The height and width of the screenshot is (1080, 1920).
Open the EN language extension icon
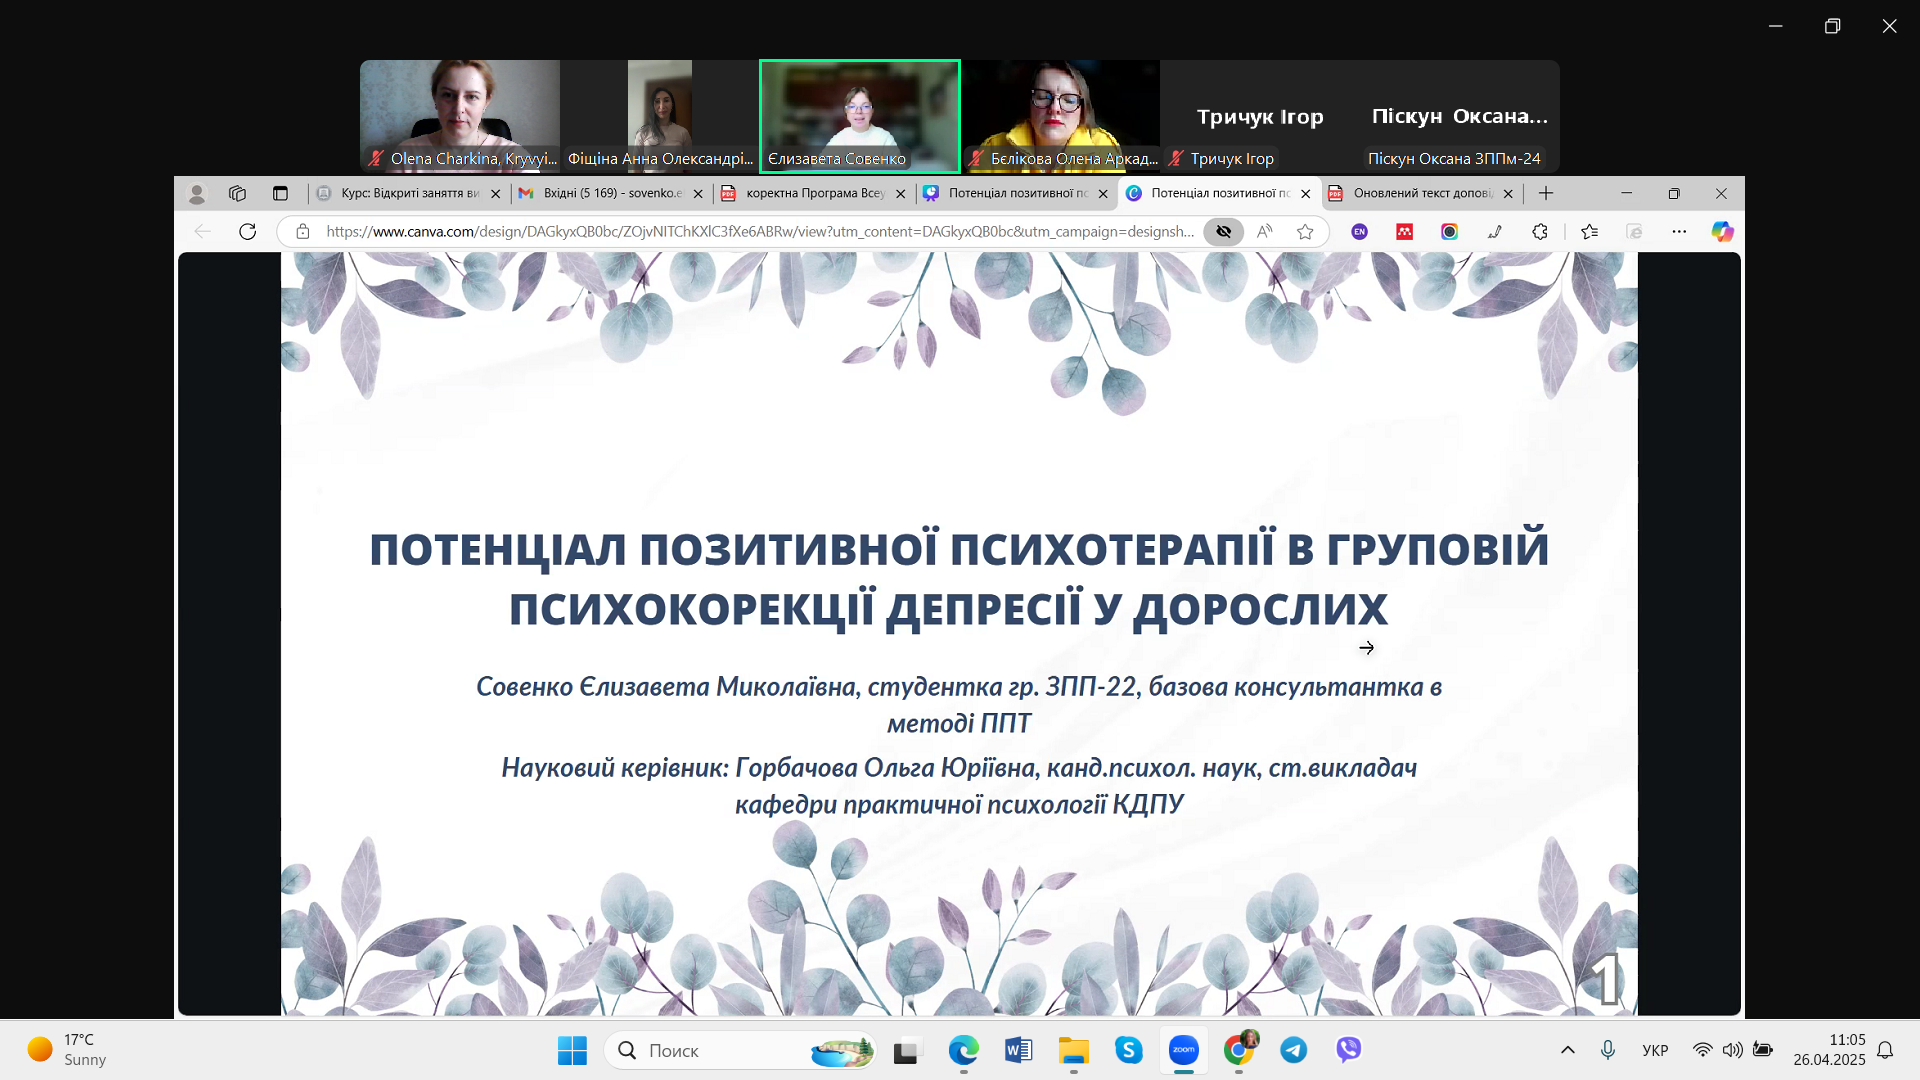point(1359,232)
